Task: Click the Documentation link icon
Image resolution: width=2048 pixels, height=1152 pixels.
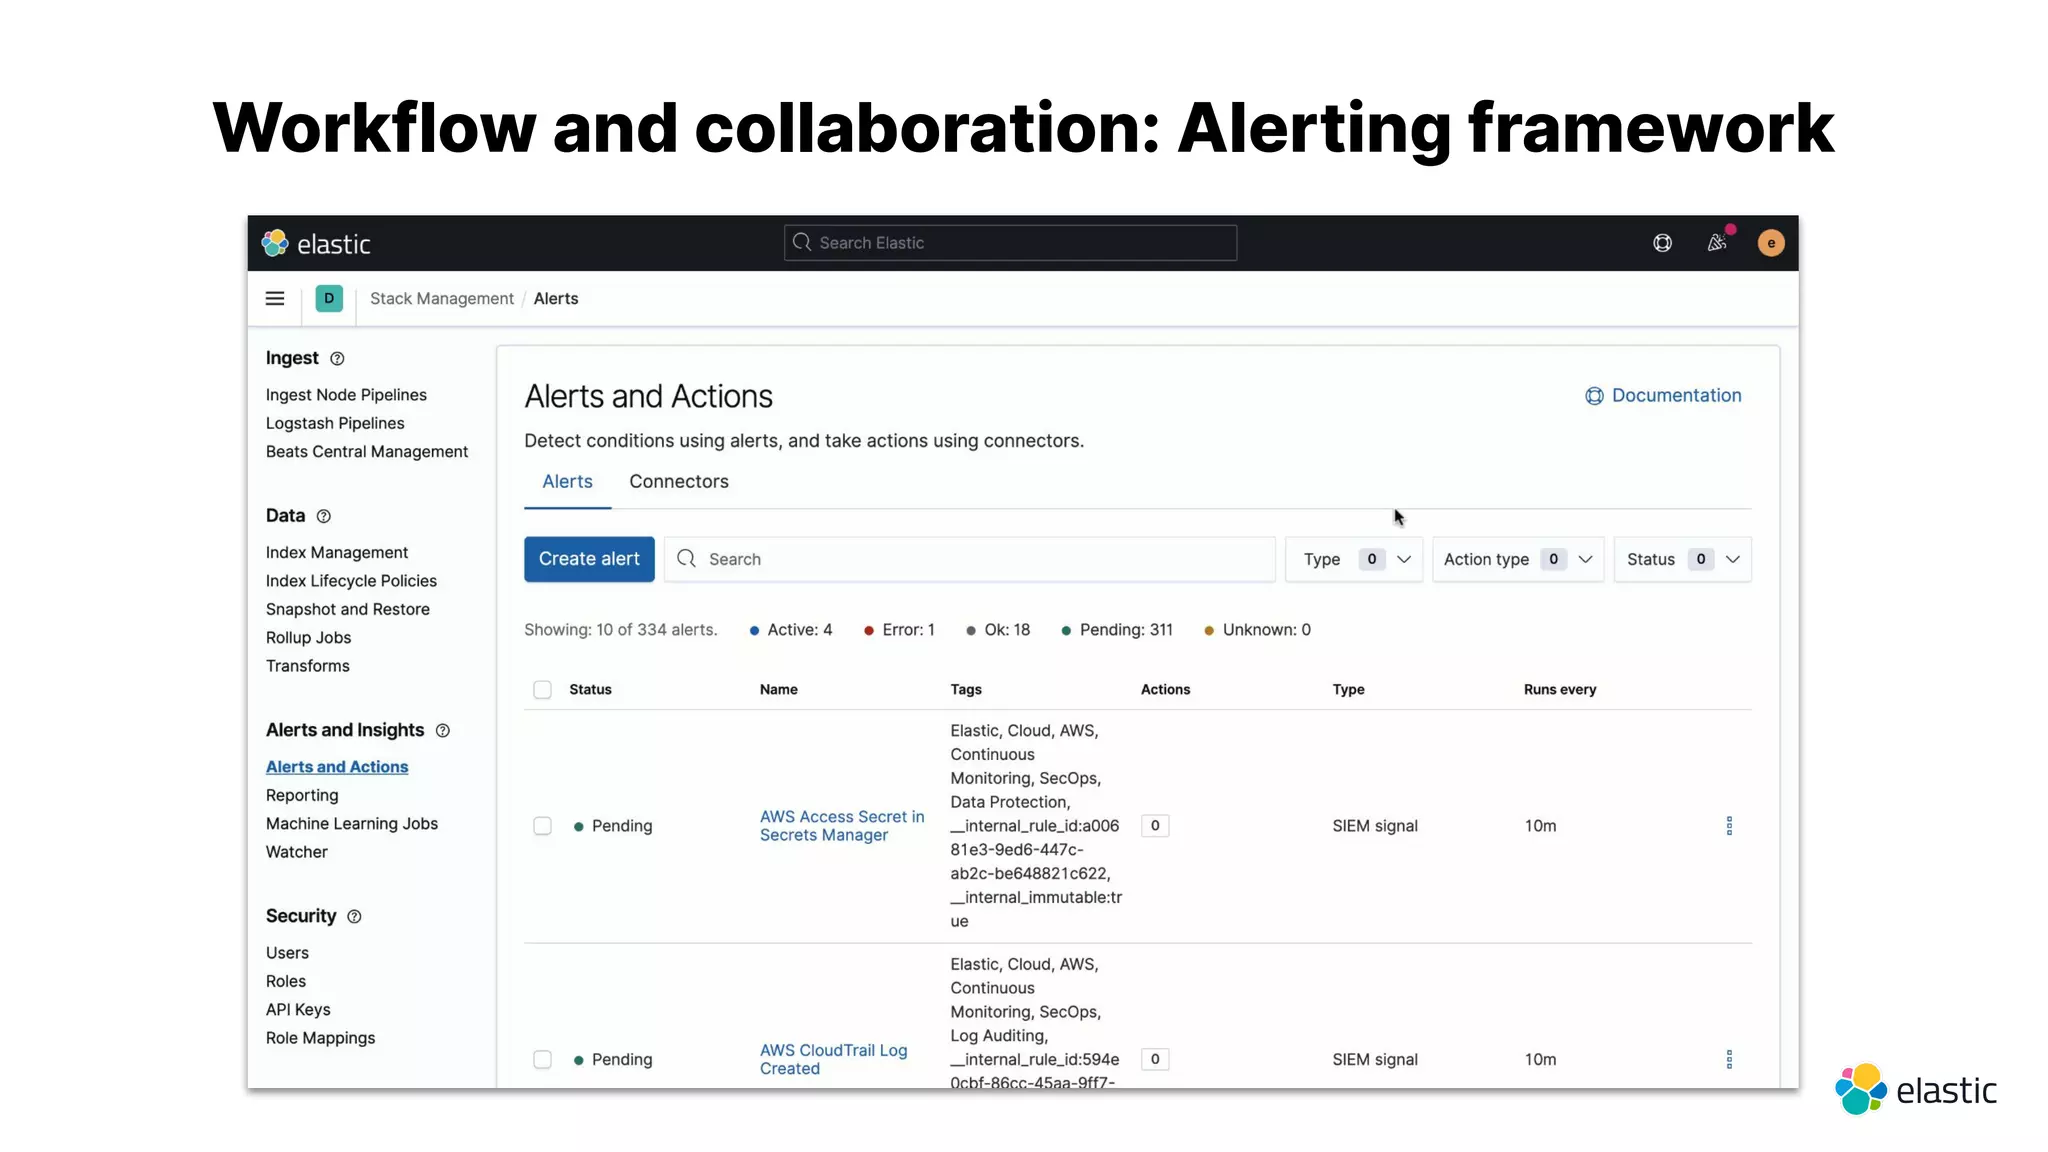Action: (1594, 396)
